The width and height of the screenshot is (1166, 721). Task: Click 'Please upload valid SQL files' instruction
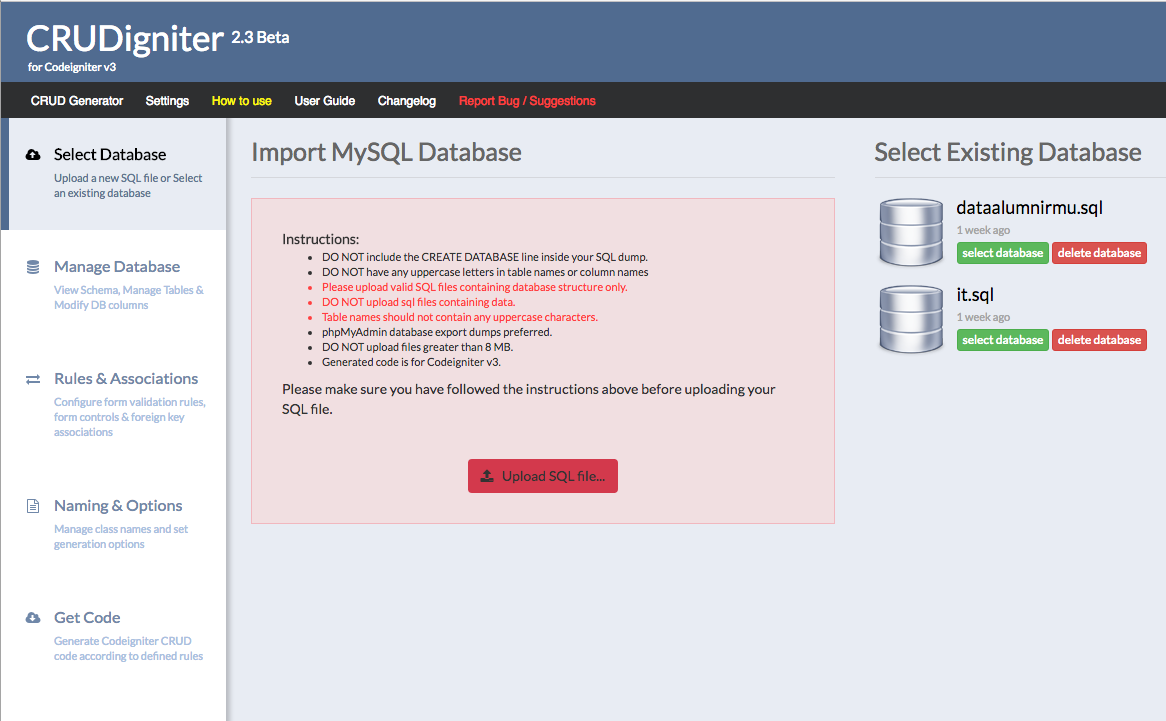(x=474, y=287)
